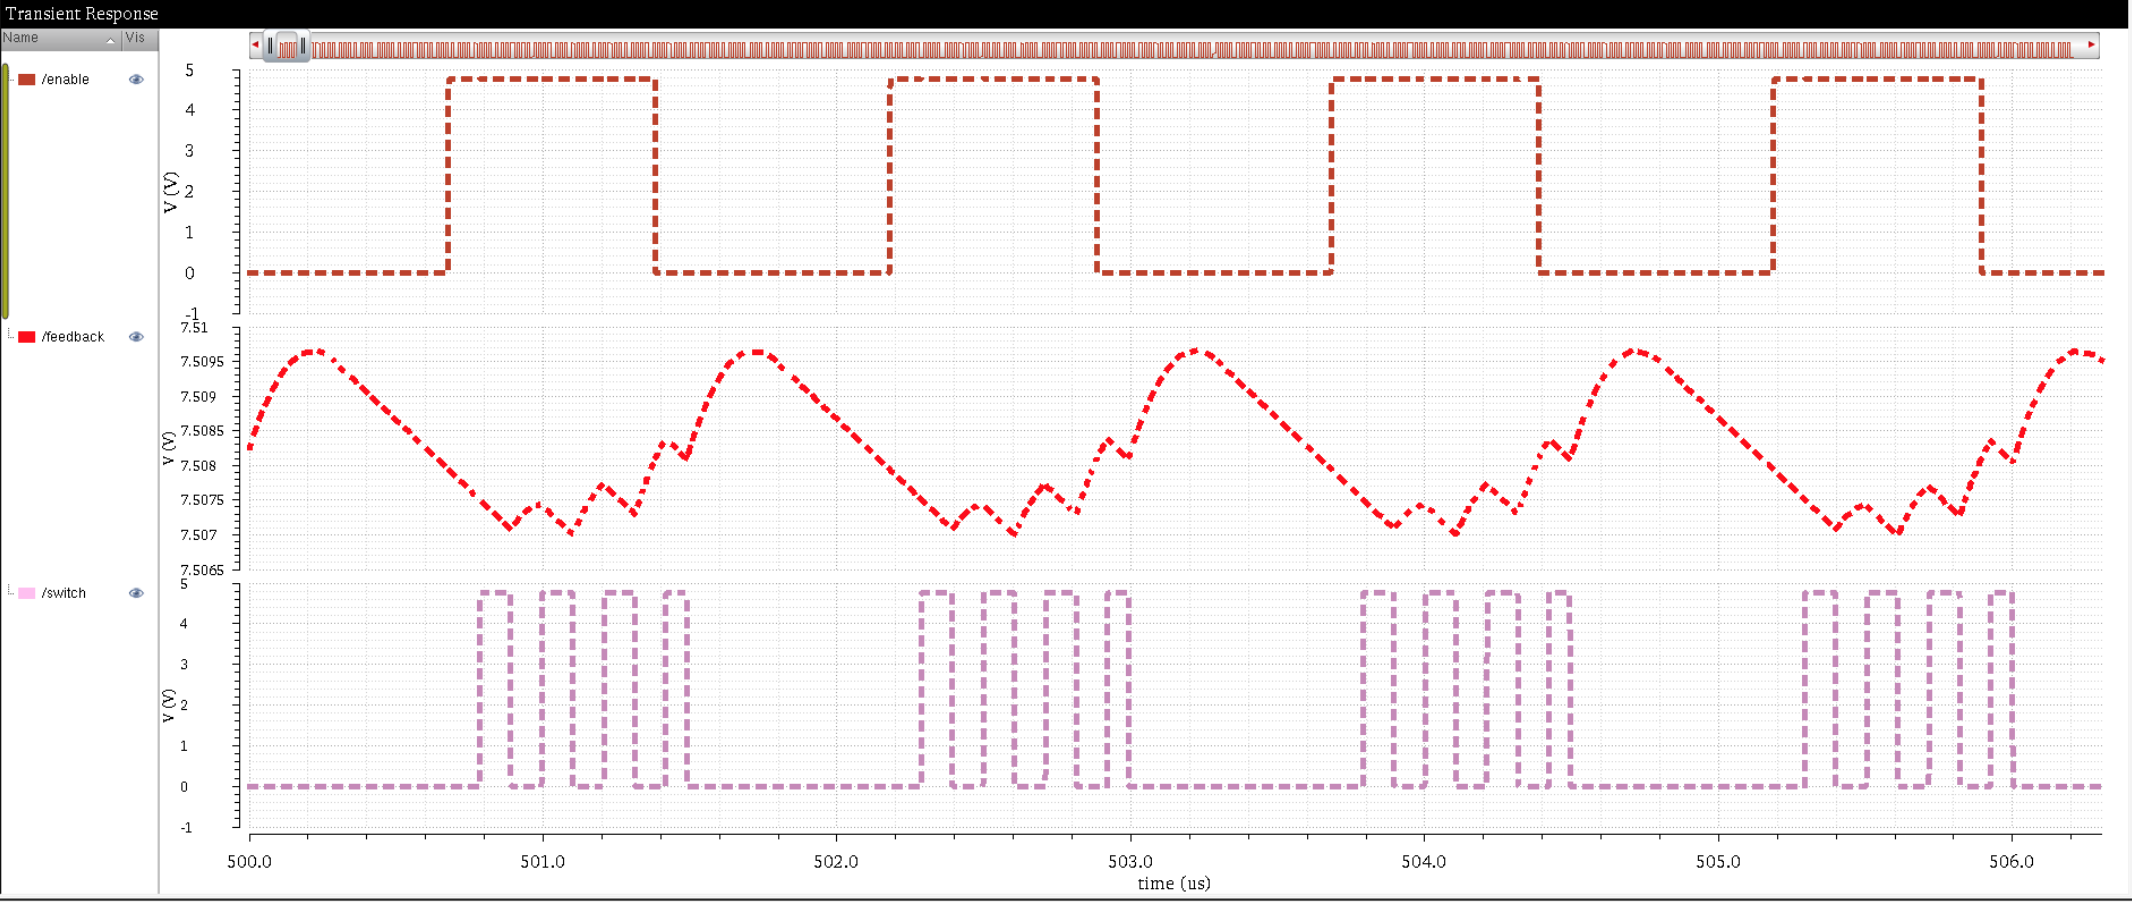Click the Vis column header
Viewport: 2132px width, 902px height.
(139, 38)
